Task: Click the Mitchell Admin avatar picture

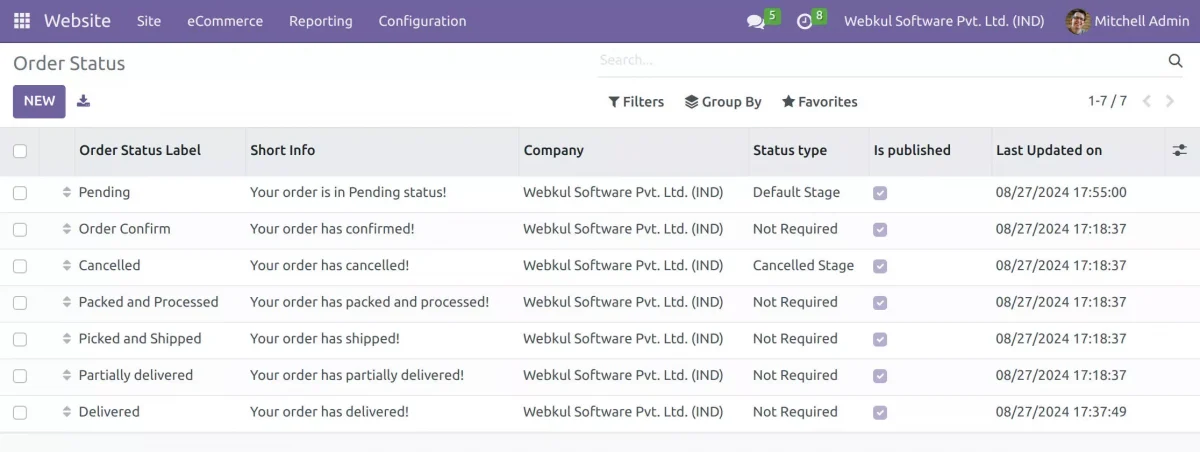Action: (x=1077, y=21)
